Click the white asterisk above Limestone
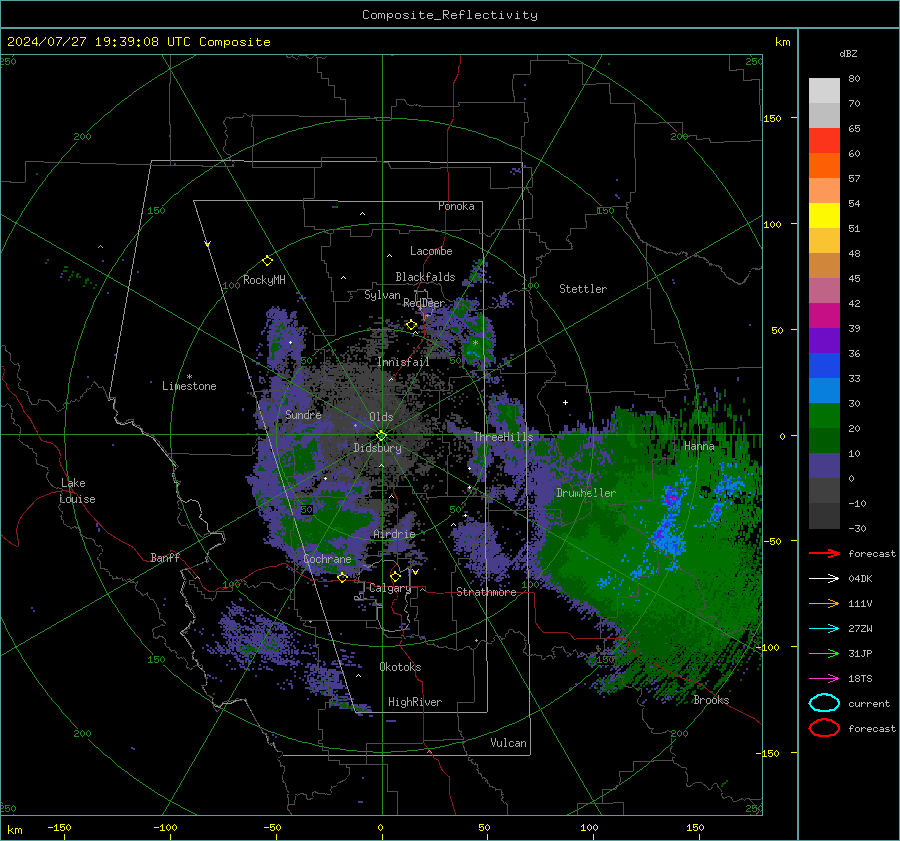The height and width of the screenshot is (841, 900). point(189,377)
